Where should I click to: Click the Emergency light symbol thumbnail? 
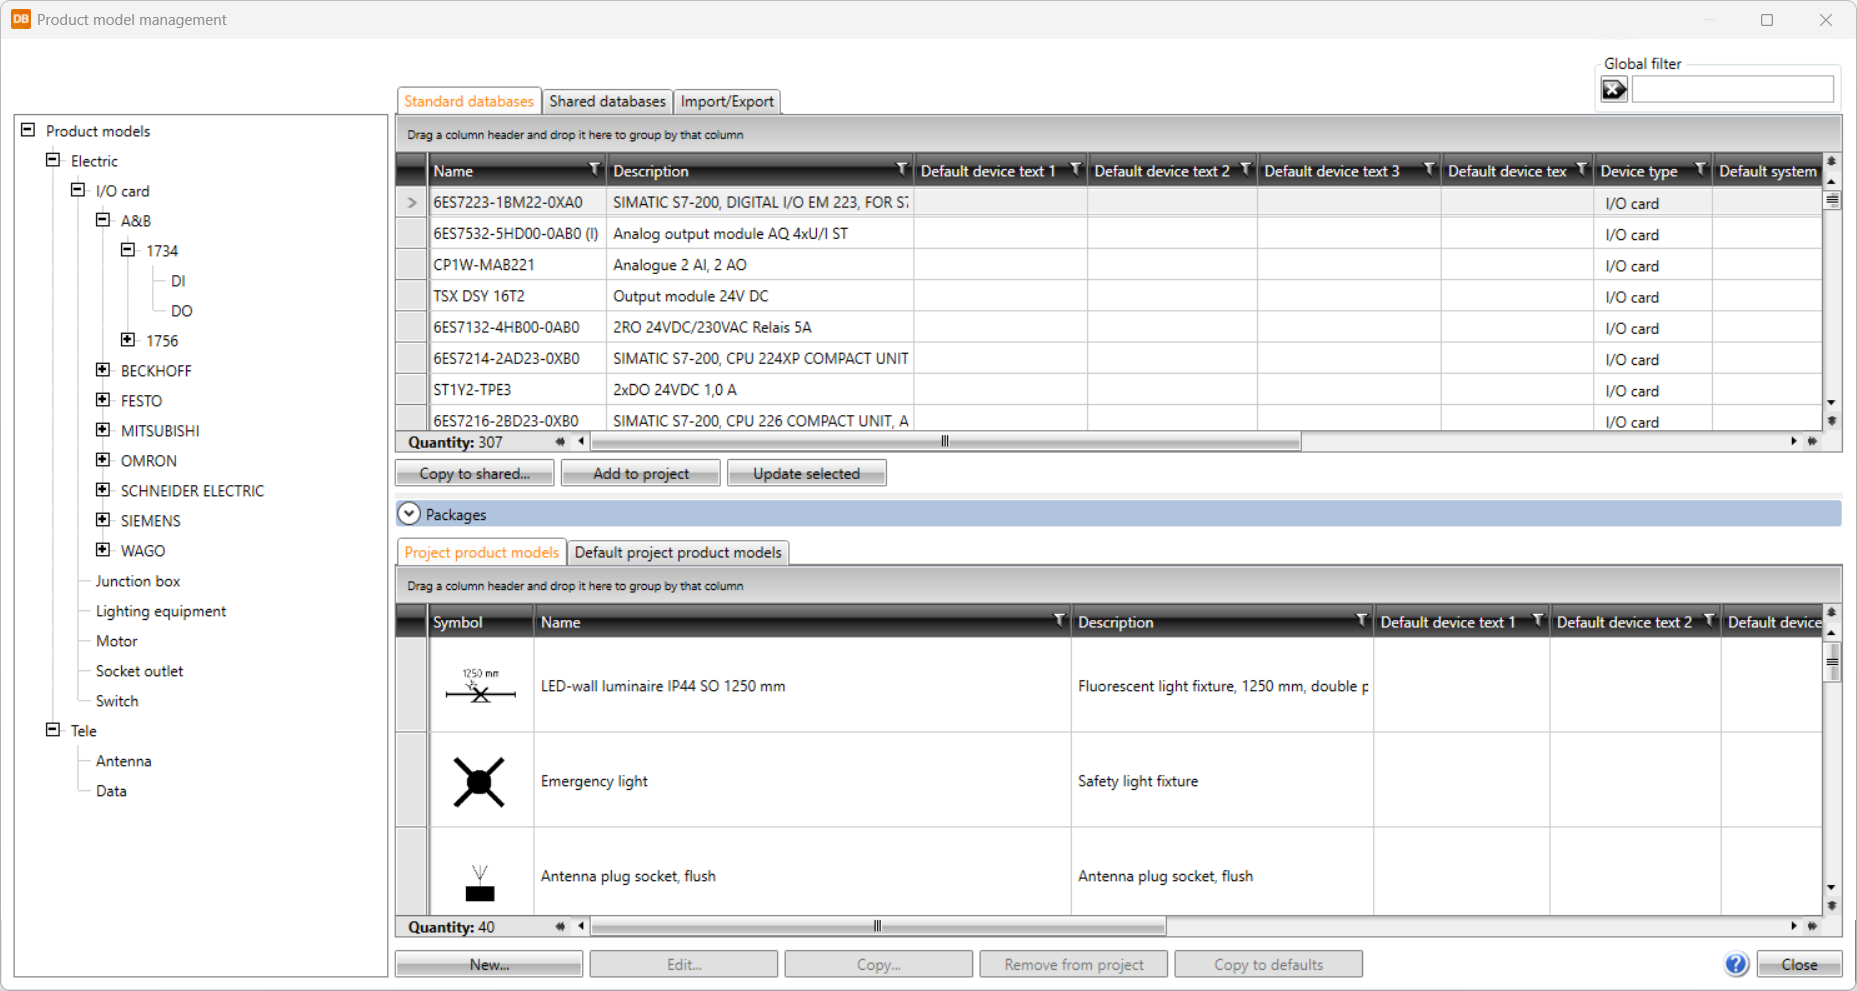pyautogui.click(x=479, y=781)
